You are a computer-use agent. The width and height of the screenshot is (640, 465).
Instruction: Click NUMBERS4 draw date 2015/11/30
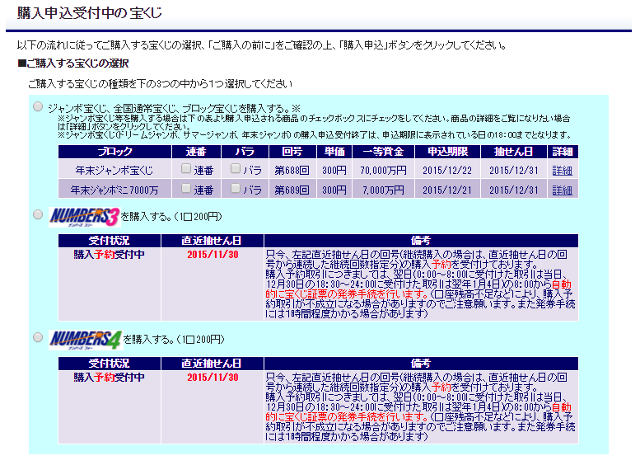tap(213, 377)
